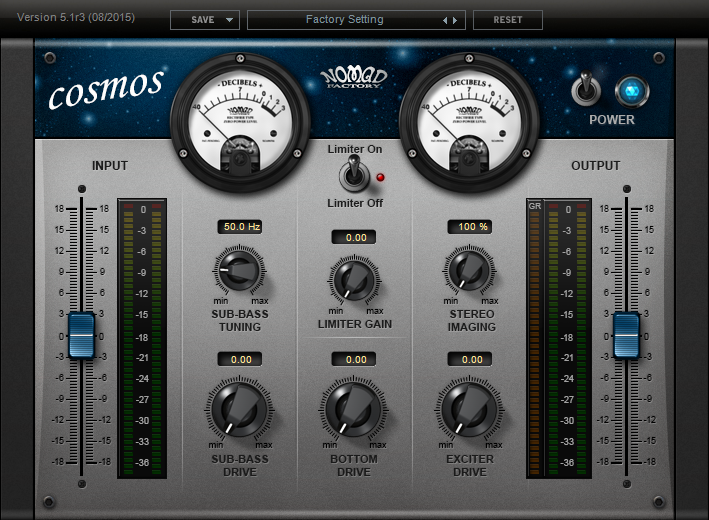Select the Exciter Drive 0.00 value field
Screen dimensions: 709x520
click(x=470, y=359)
